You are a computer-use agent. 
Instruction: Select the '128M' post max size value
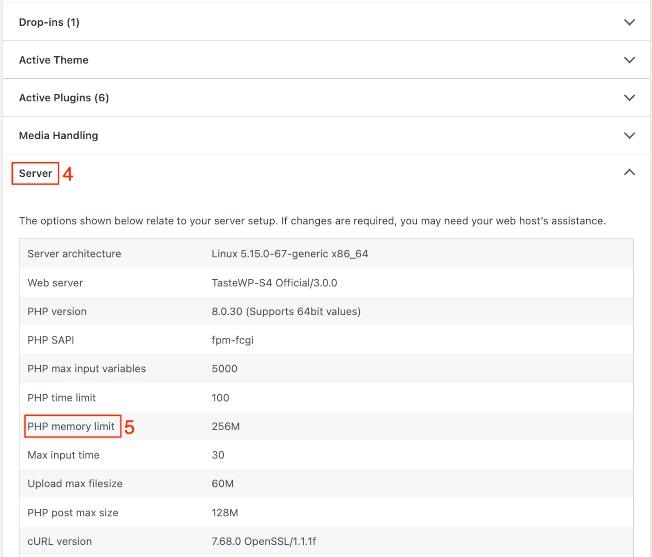pyautogui.click(x=225, y=513)
